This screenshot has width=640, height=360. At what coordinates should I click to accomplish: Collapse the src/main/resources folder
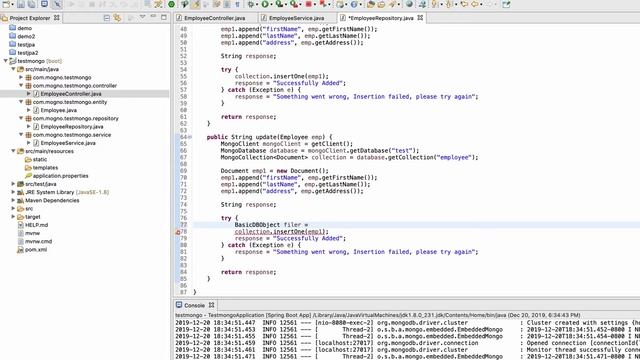[x=13, y=151]
